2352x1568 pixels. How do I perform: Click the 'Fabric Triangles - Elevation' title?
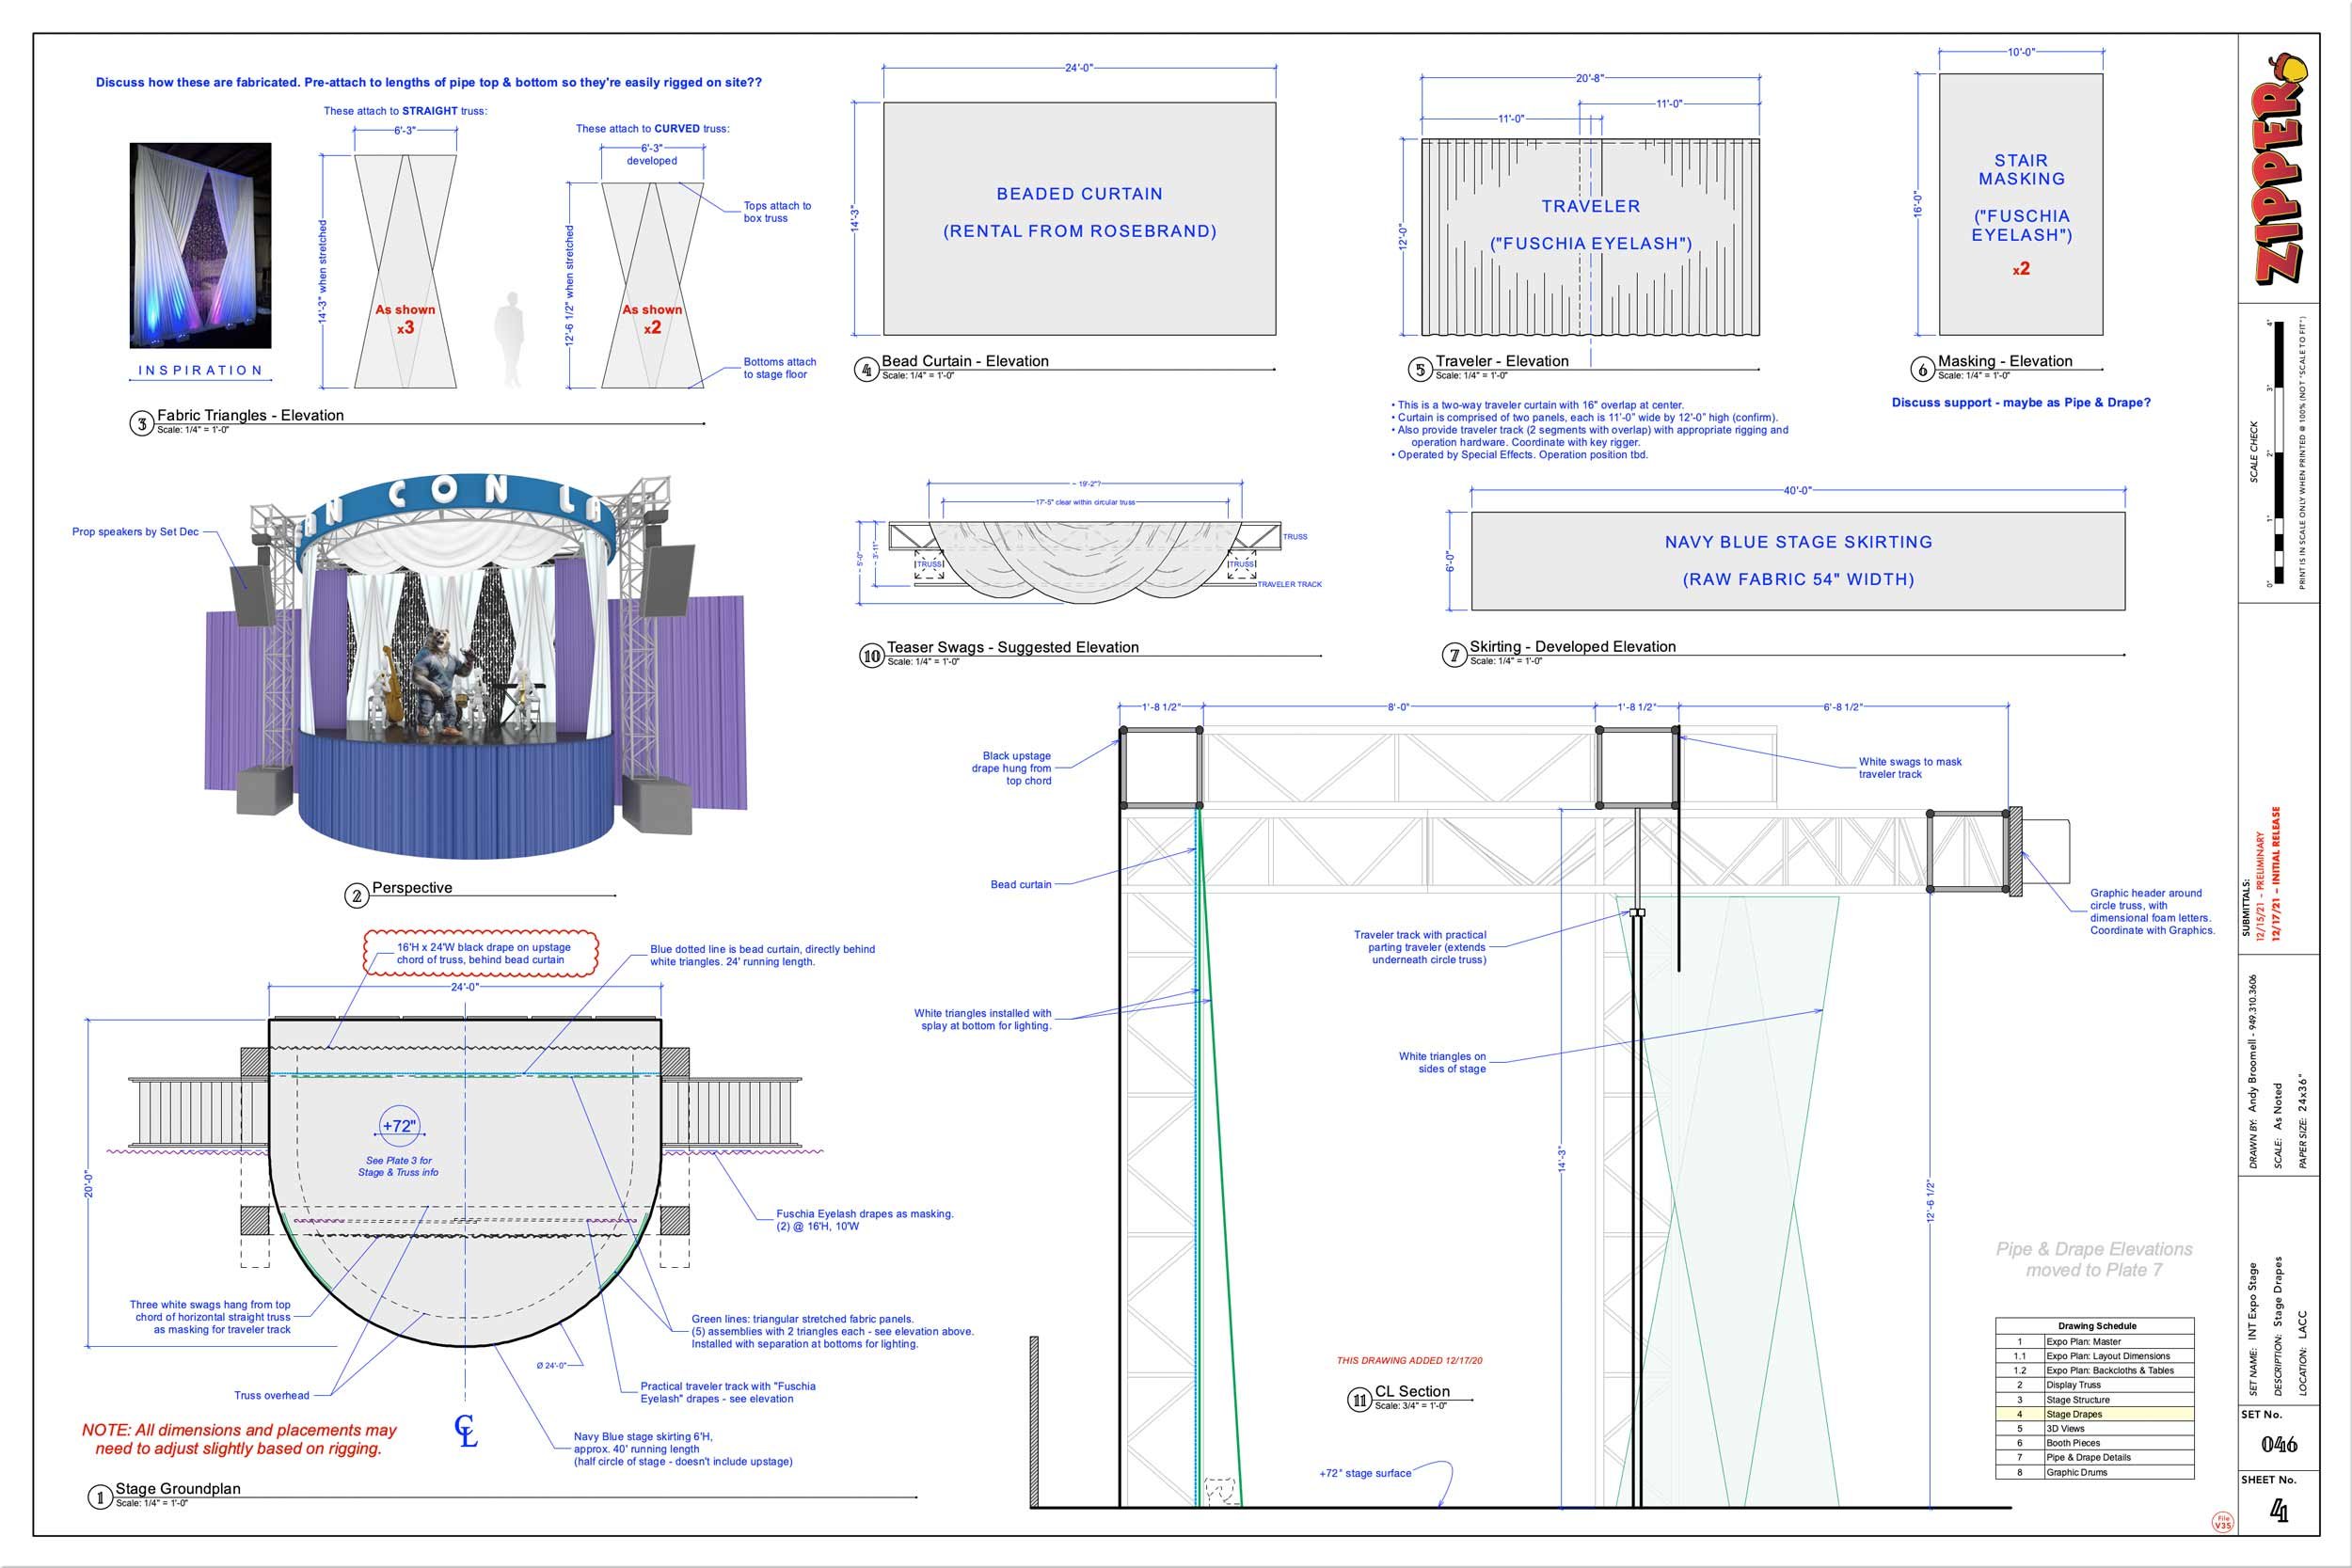pyautogui.click(x=250, y=415)
